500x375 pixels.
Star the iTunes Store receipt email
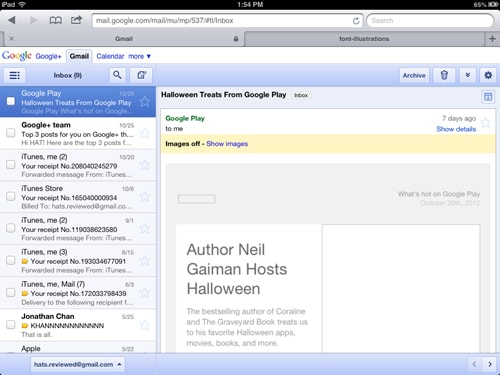tap(145, 197)
